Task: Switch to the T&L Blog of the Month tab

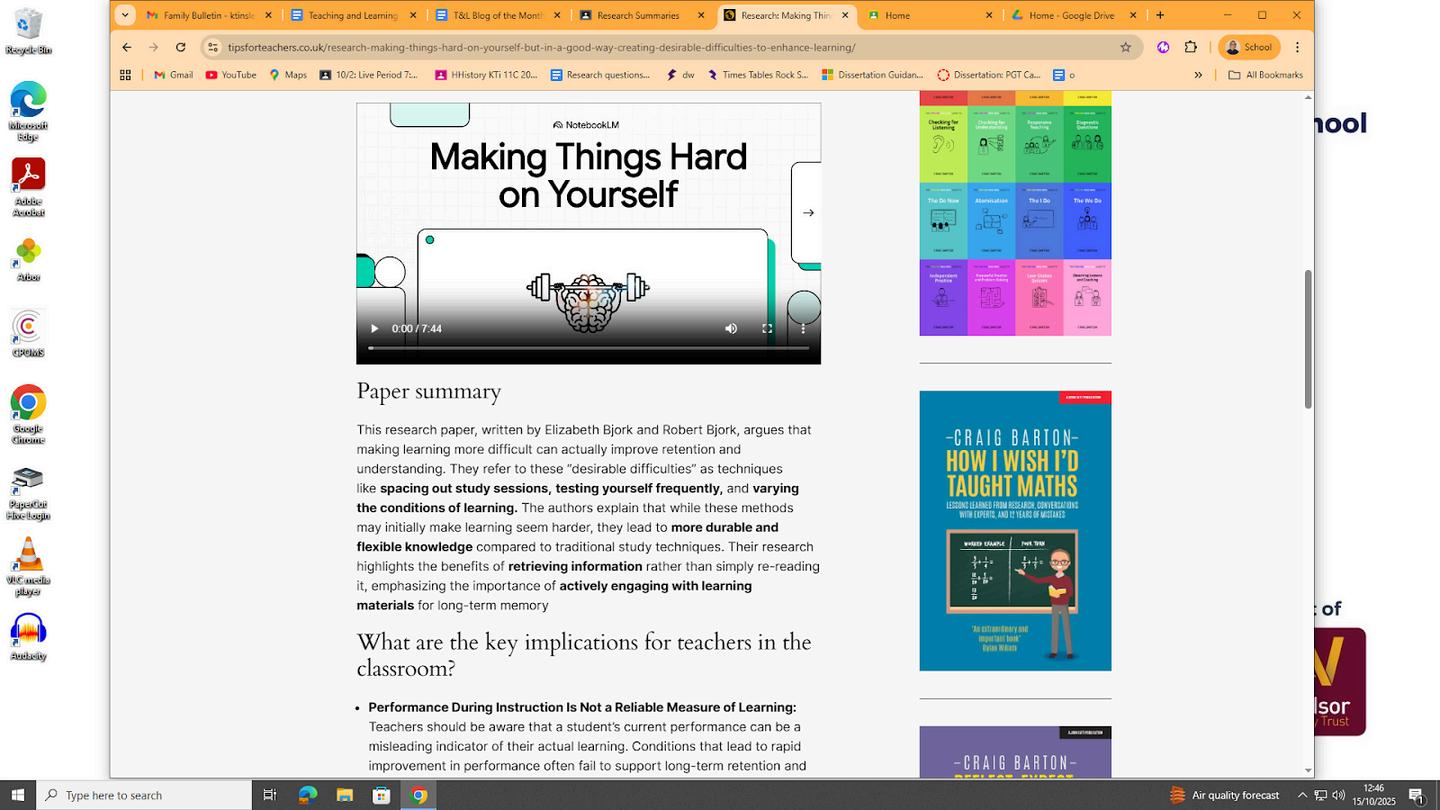Action: pyautogui.click(x=497, y=15)
